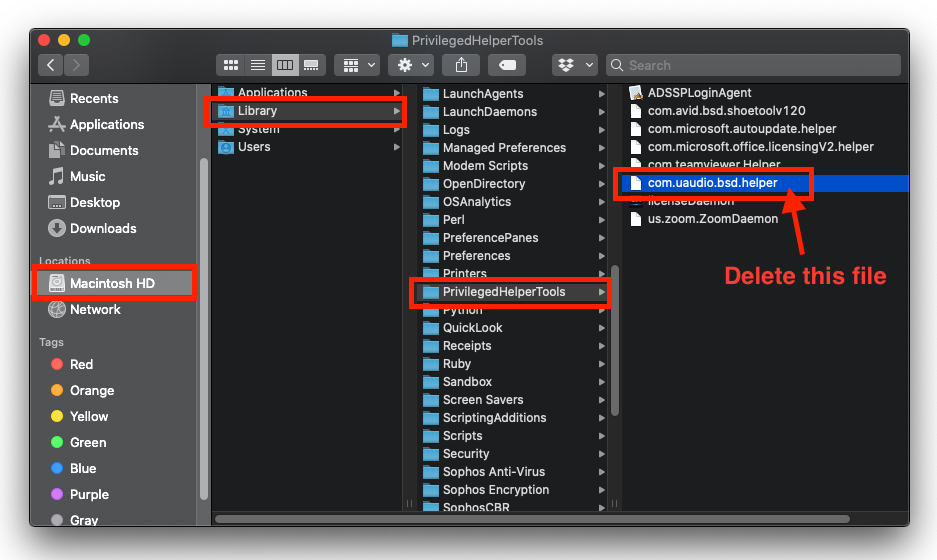
Task: Switch to icon view in toolbar
Action: (x=231, y=65)
